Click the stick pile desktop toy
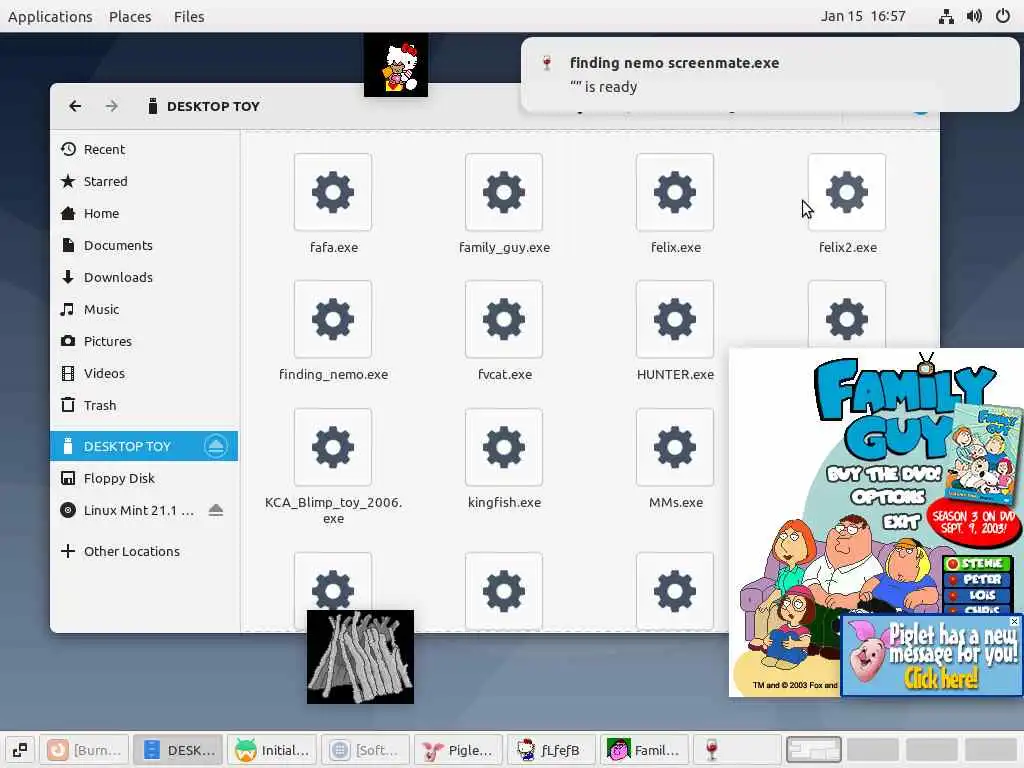 pos(360,657)
